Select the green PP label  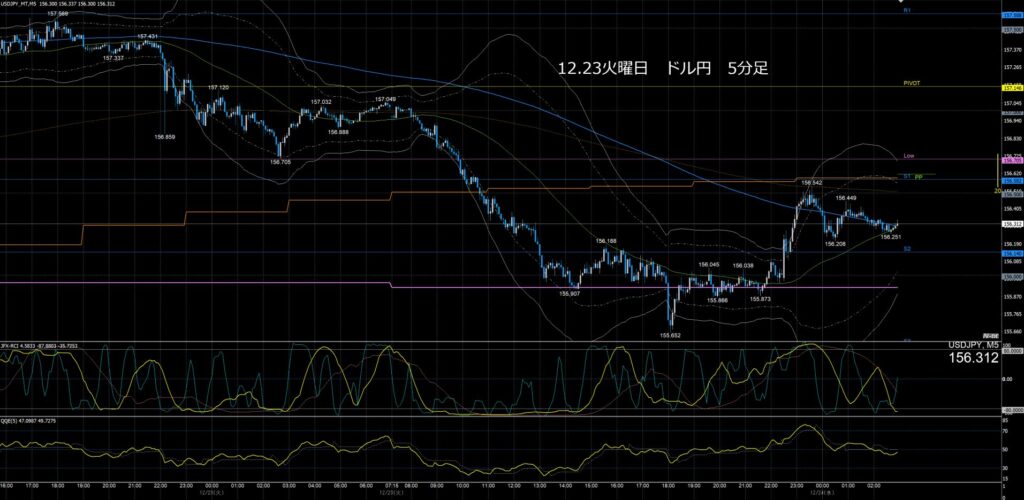(918, 176)
